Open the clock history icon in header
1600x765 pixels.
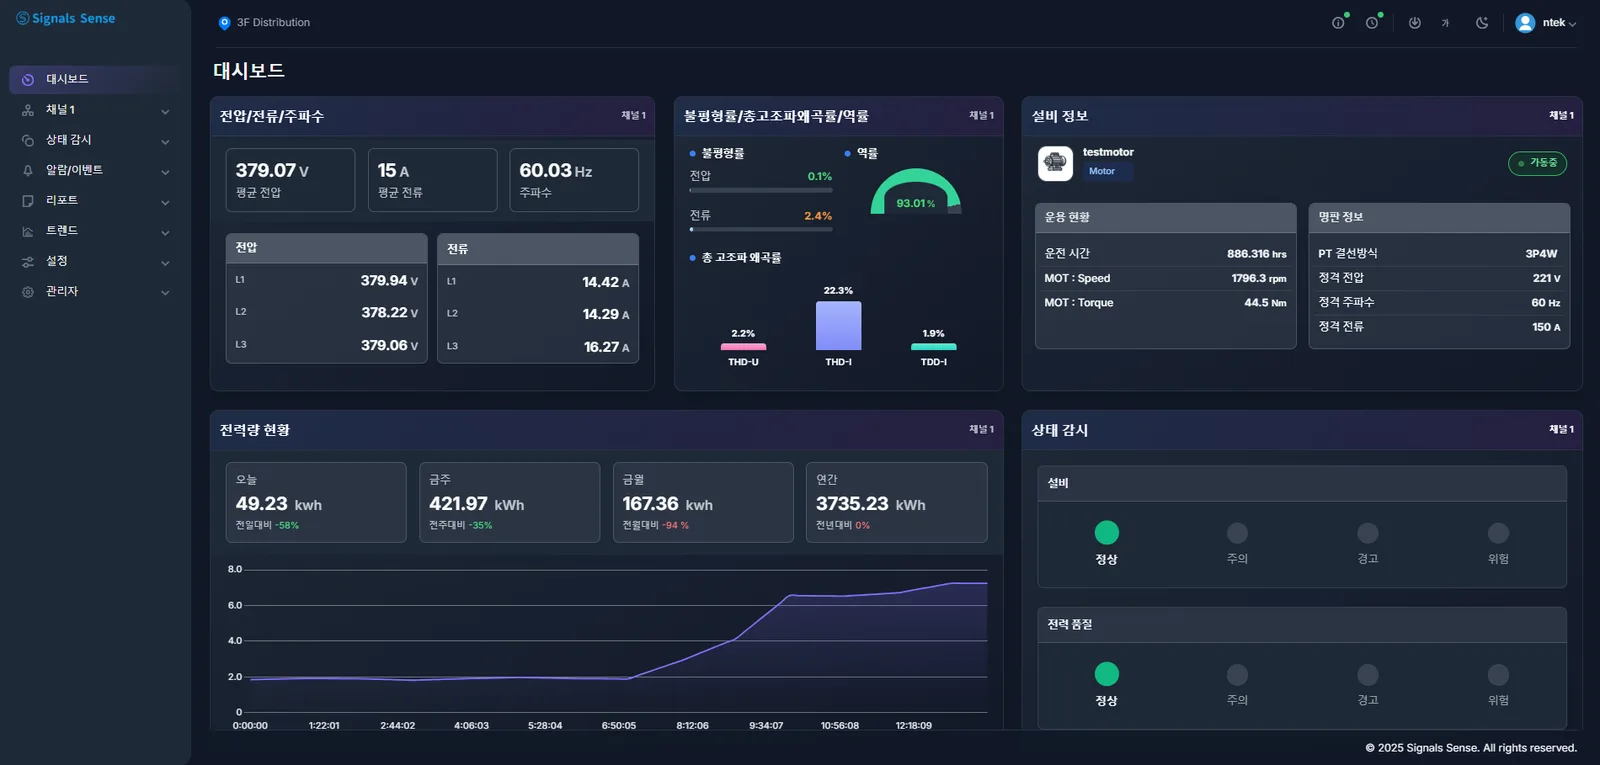[x=1372, y=23]
